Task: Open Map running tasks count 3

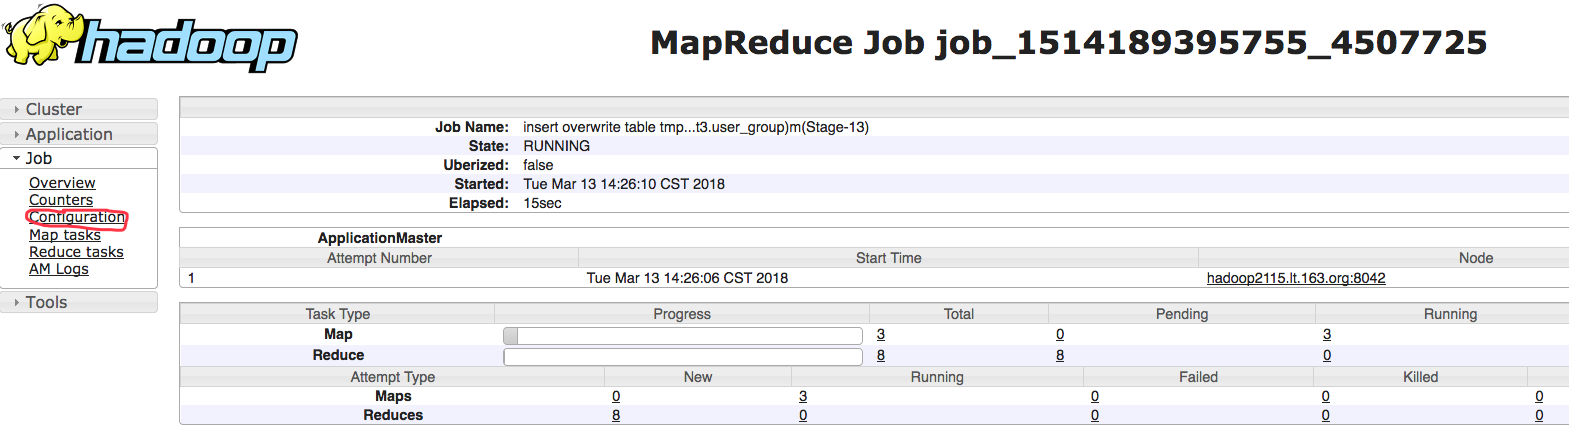Action: tap(1327, 334)
